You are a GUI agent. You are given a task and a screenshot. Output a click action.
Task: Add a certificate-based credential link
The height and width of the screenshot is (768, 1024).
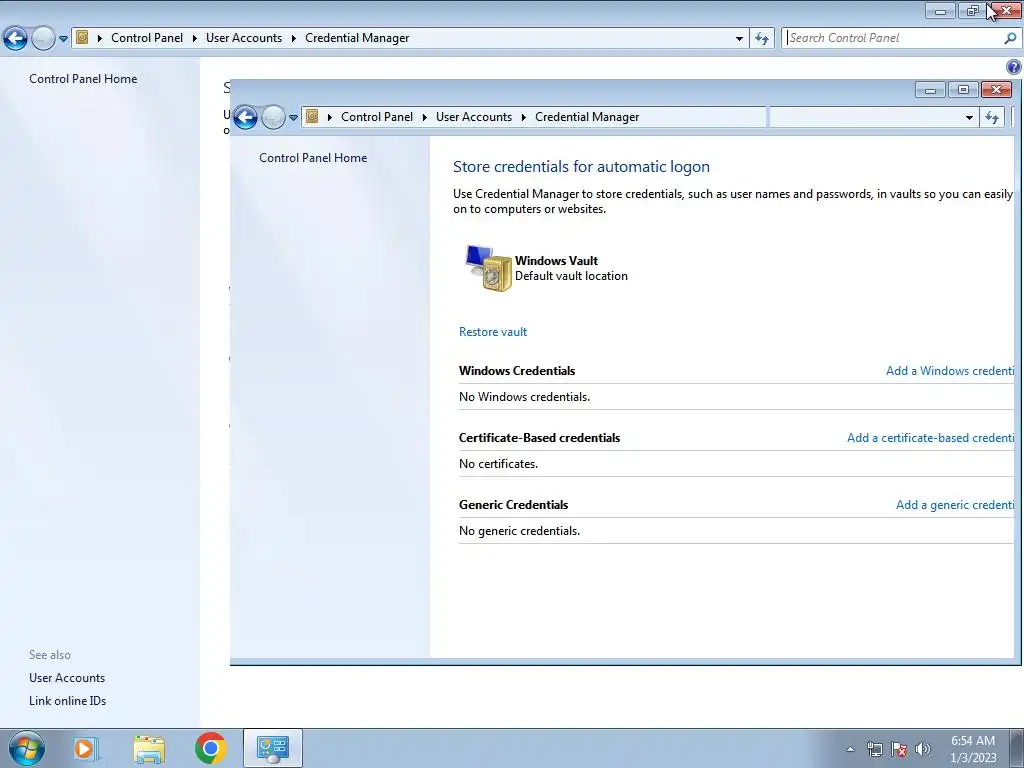point(930,438)
